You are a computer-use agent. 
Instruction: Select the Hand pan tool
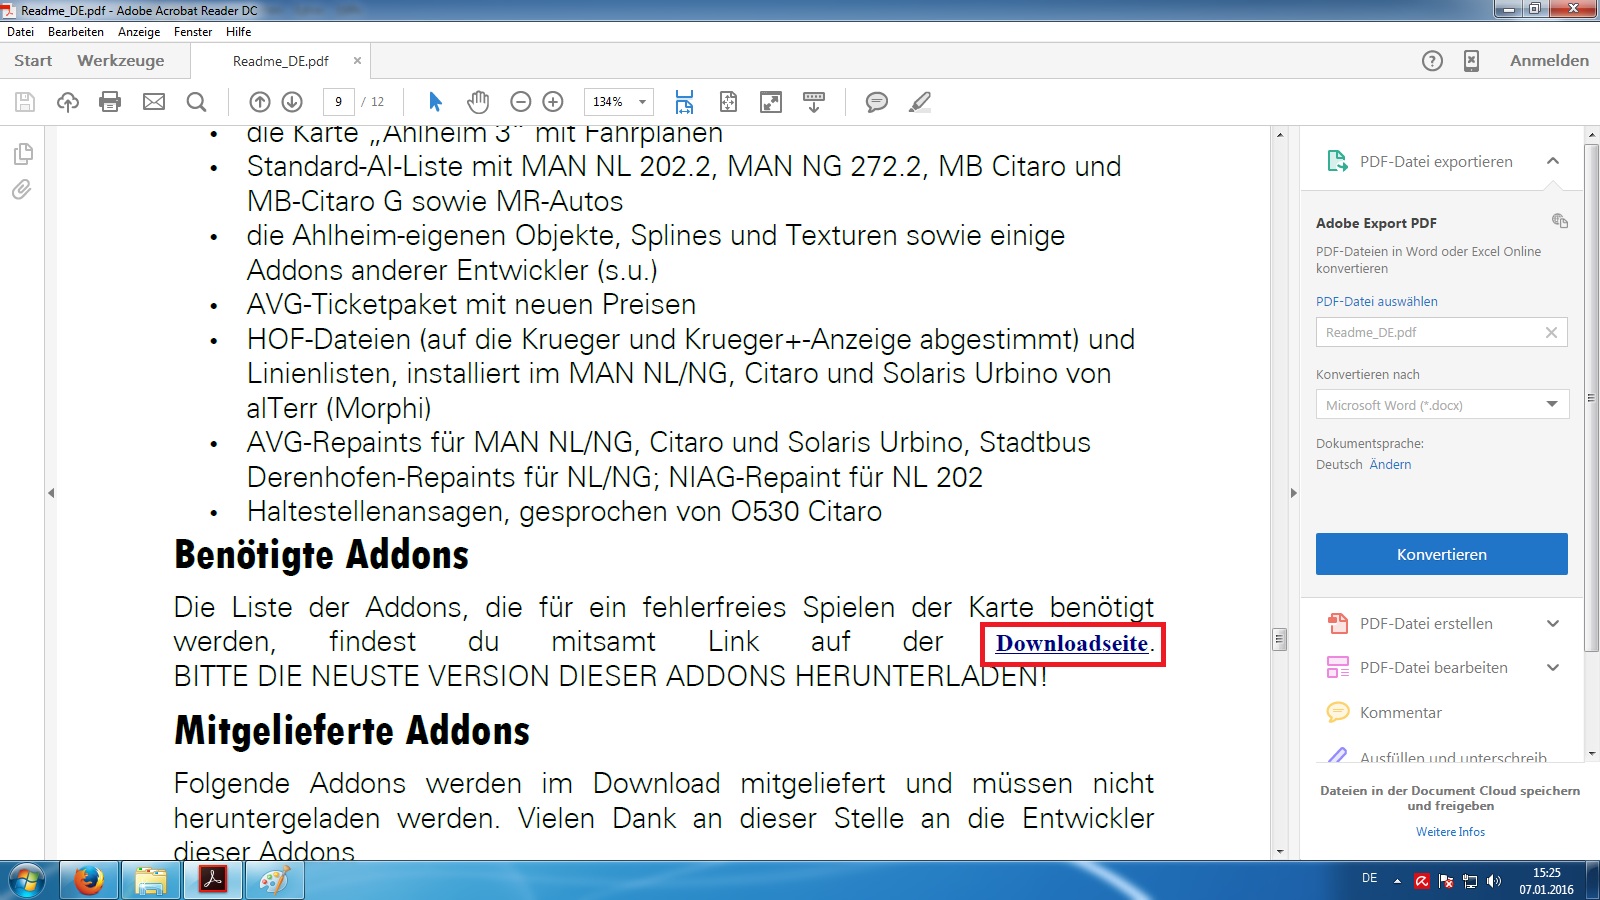click(478, 102)
